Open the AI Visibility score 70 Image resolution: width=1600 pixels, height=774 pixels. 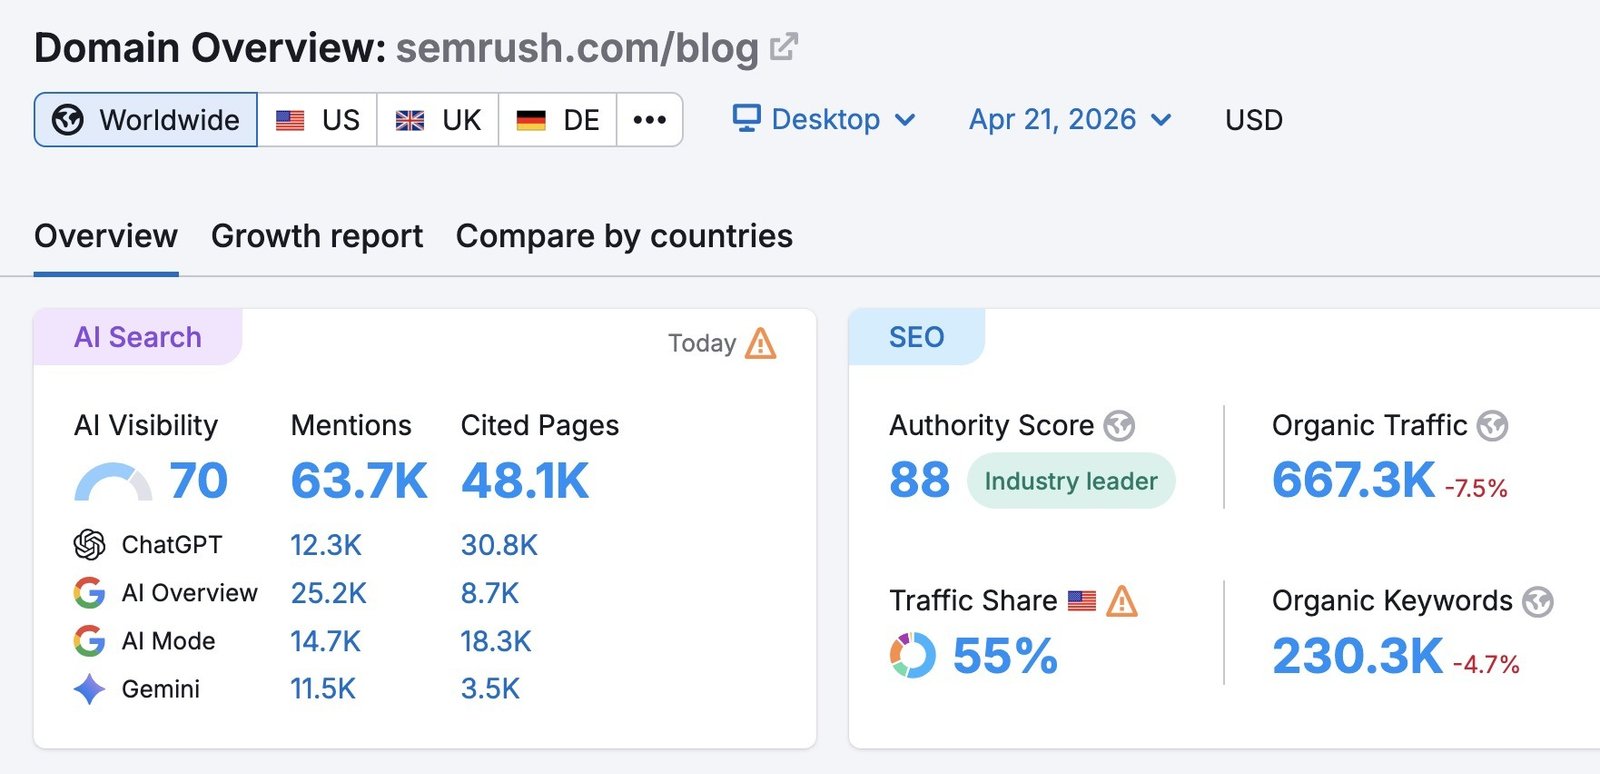pos(198,481)
